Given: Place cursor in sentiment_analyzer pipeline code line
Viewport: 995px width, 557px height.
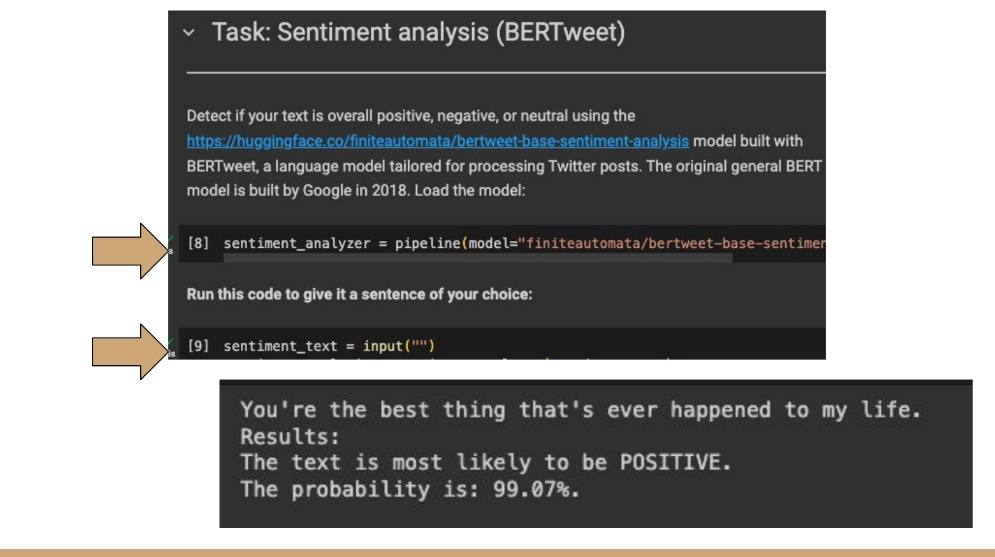Looking at the screenshot, I should tap(524, 243).
